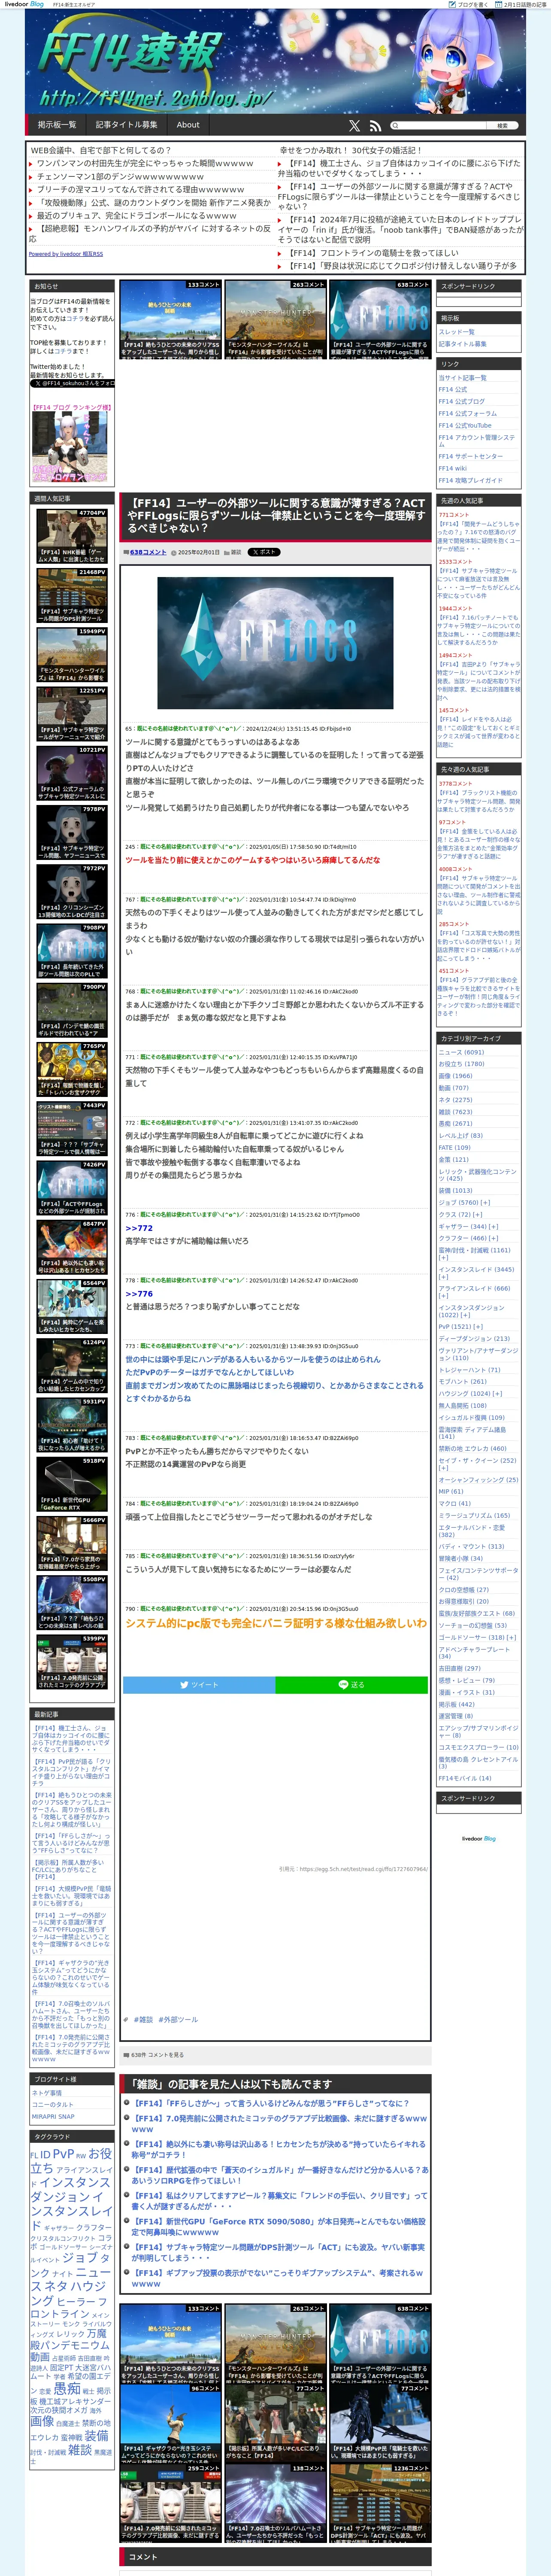This screenshot has height=2576, width=551.
Task: Open the X (Twitter) icon in the navigation bar
Action: pyautogui.click(x=354, y=126)
